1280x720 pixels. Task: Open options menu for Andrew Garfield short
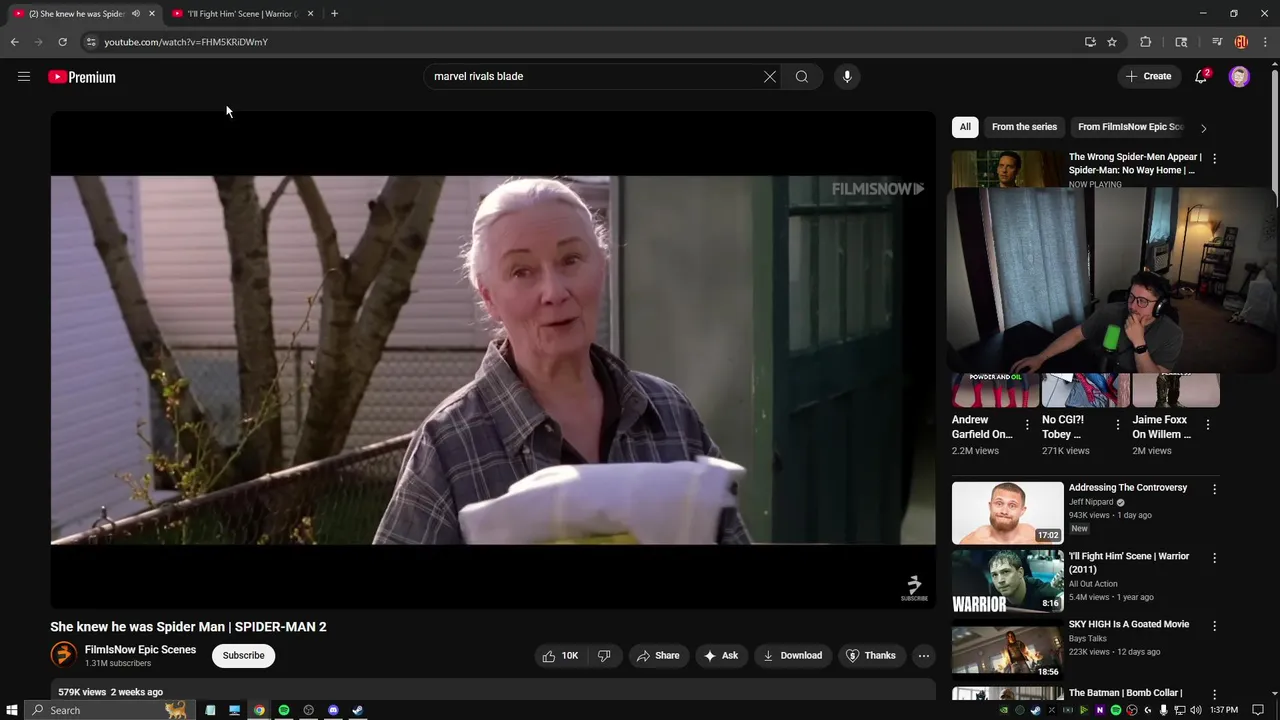click(1027, 425)
